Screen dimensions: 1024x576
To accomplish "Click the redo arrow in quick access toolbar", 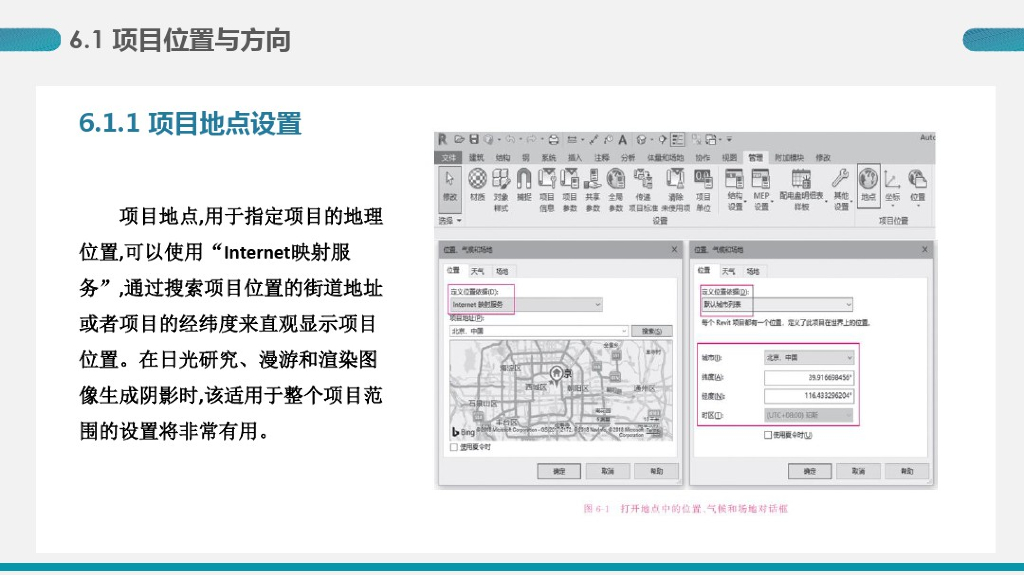I will (531, 139).
